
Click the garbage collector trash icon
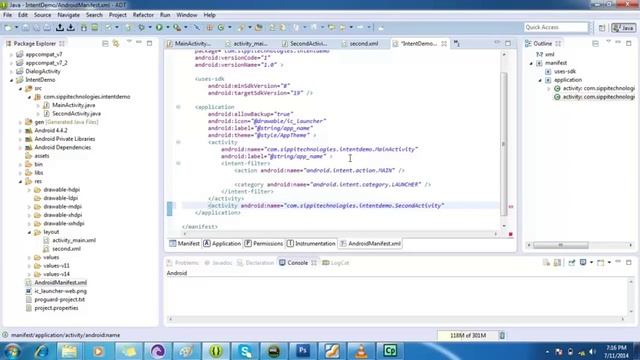pos(502,336)
